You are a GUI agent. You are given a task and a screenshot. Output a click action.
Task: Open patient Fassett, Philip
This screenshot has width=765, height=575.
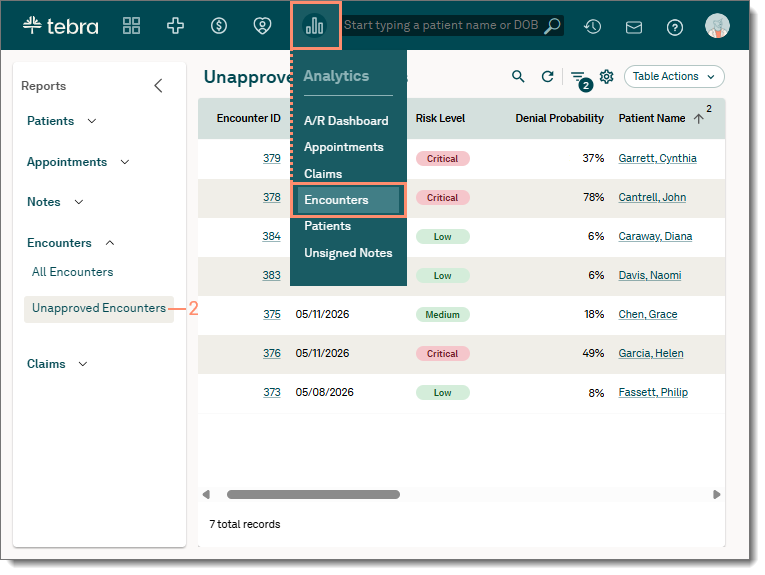click(x=653, y=392)
